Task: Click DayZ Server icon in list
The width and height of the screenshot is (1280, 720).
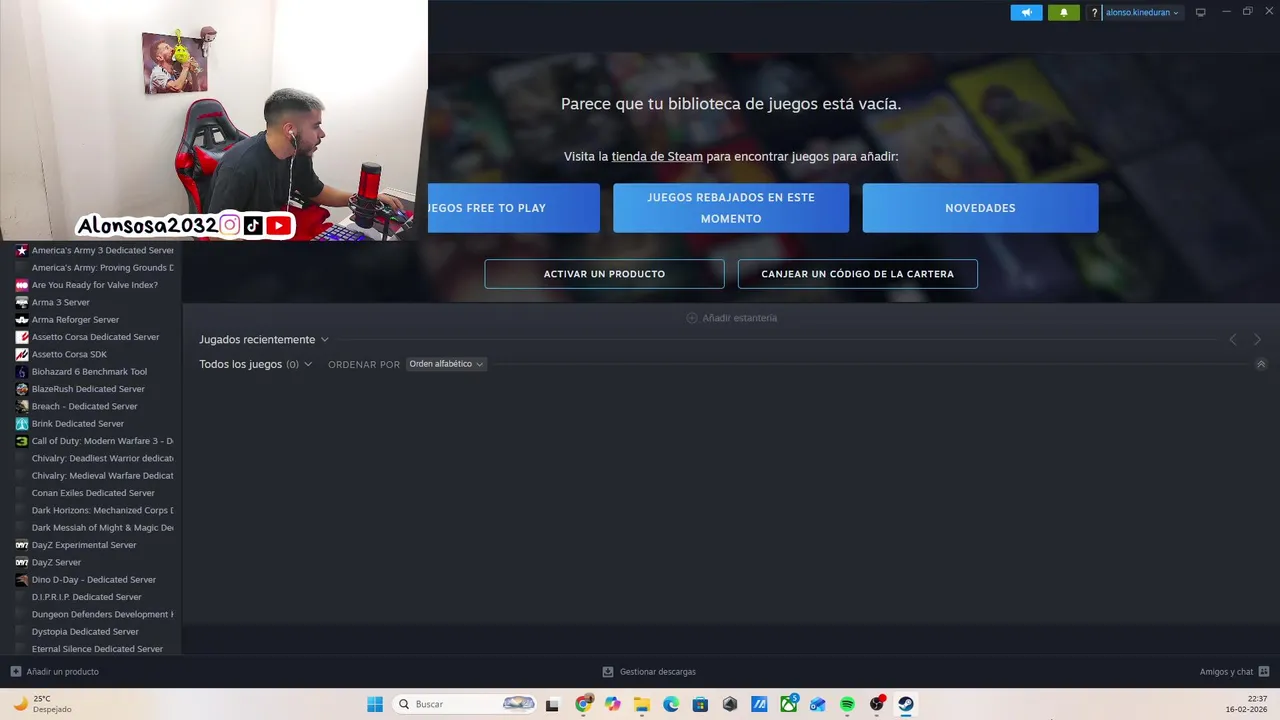Action: click(22, 562)
